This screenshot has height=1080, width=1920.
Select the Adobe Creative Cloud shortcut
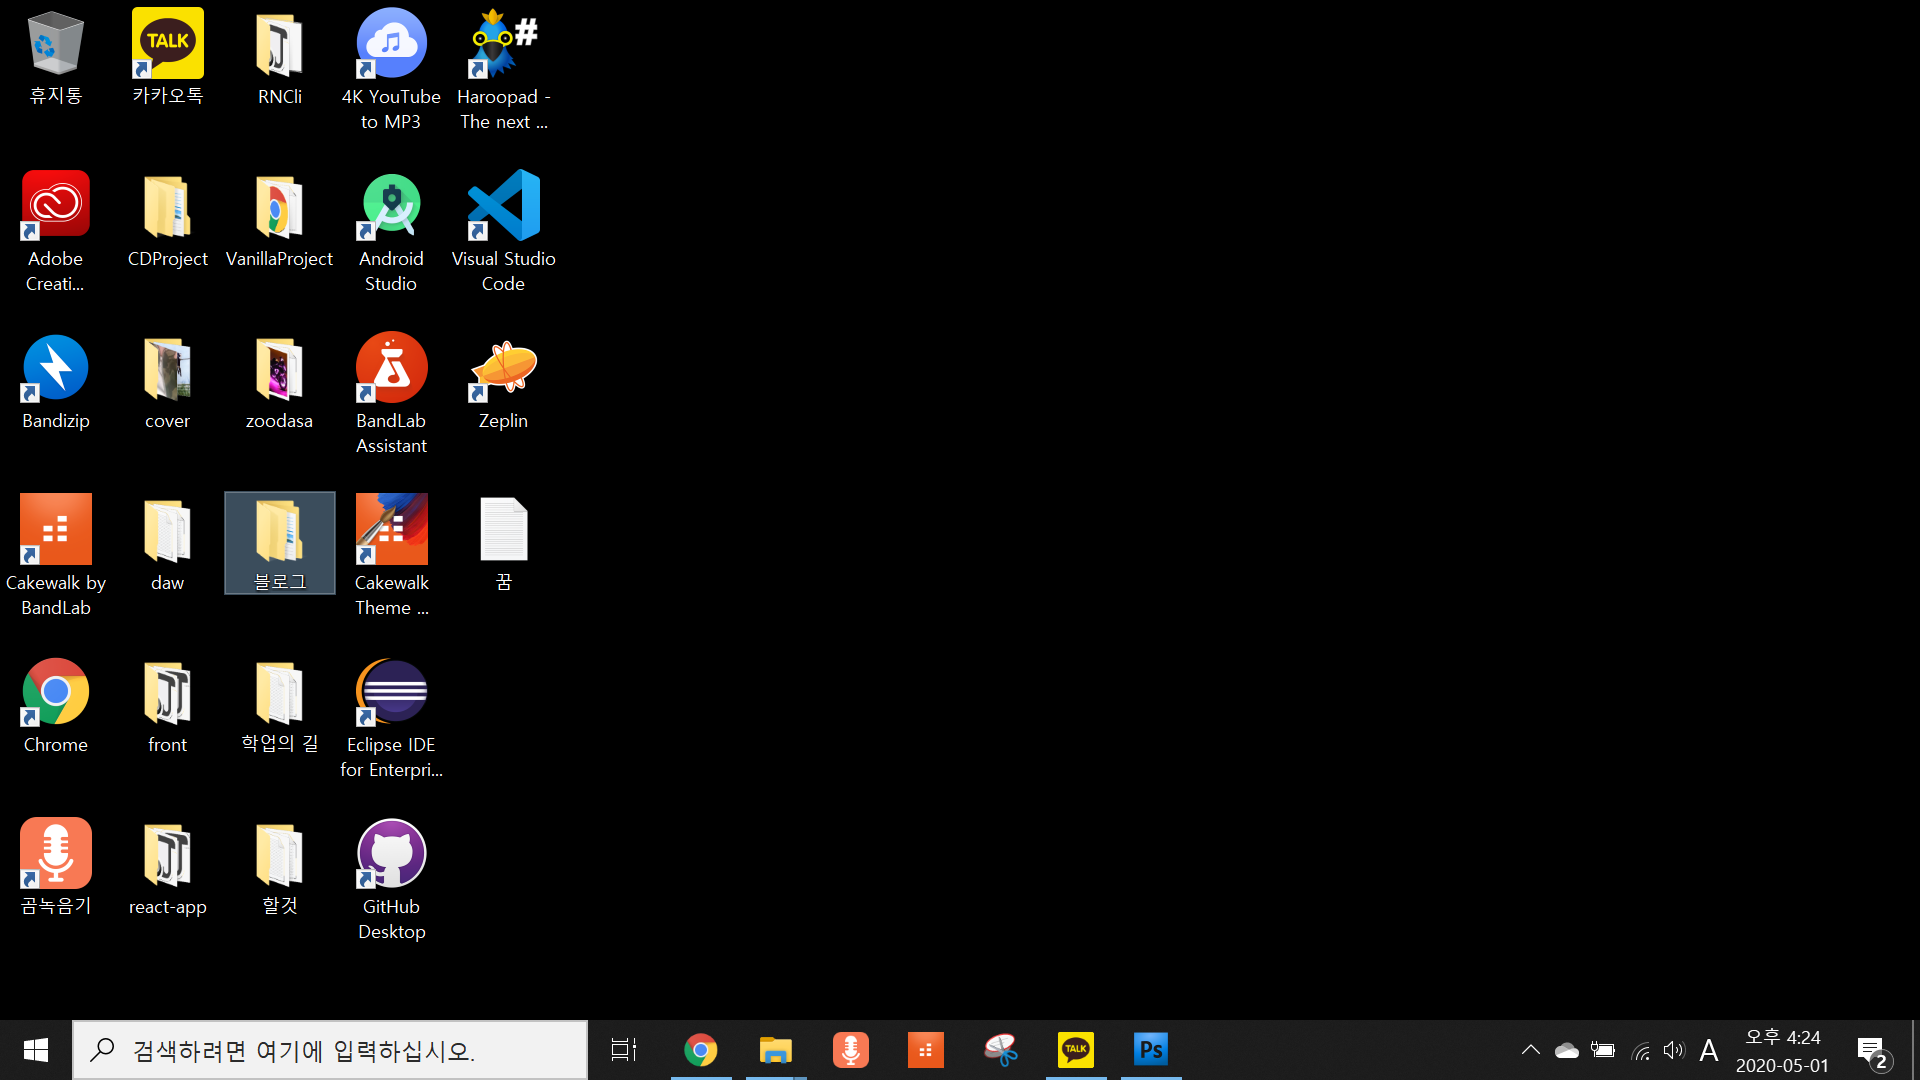tap(56, 206)
